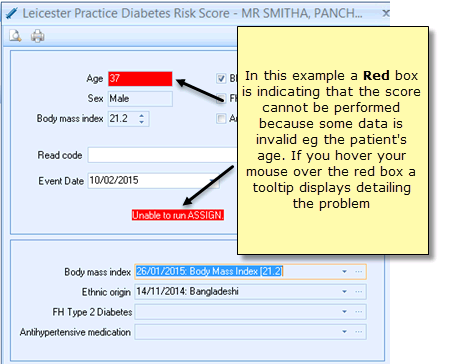Increase Body mass index with up stepper
The image size is (452, 364).
142,116
